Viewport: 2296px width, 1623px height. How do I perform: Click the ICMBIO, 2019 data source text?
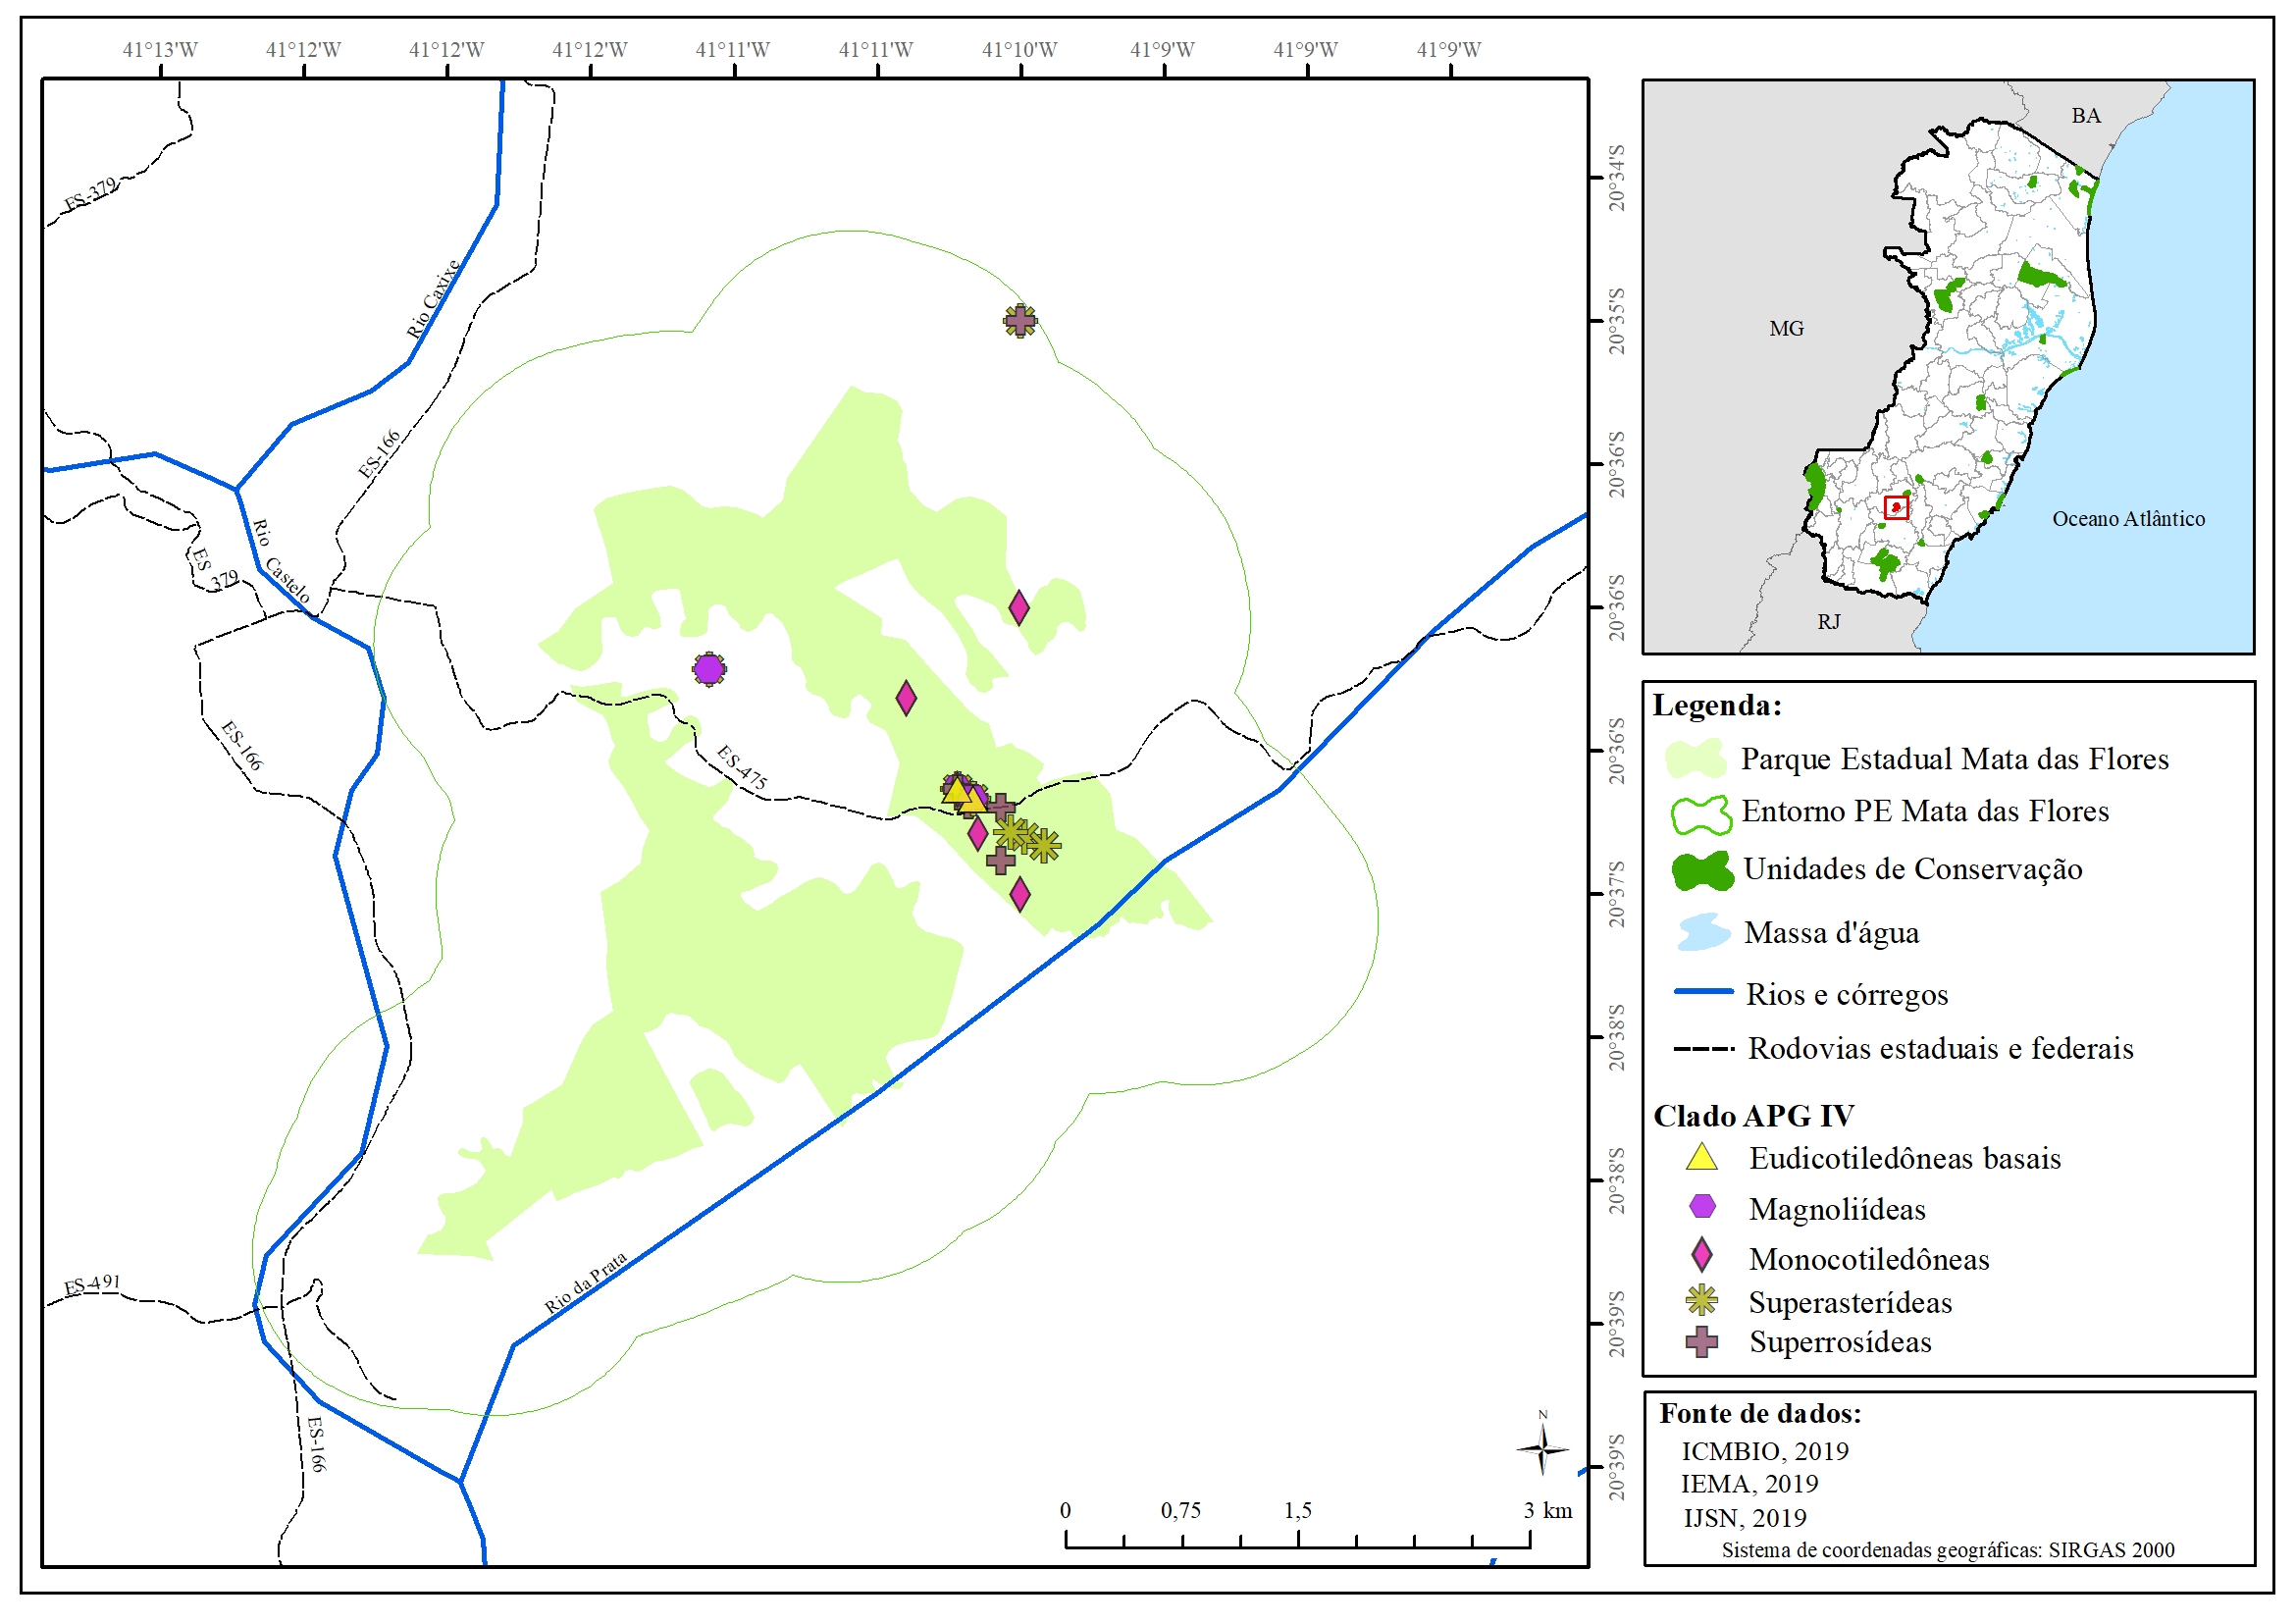click(x=1764, y=1451)
